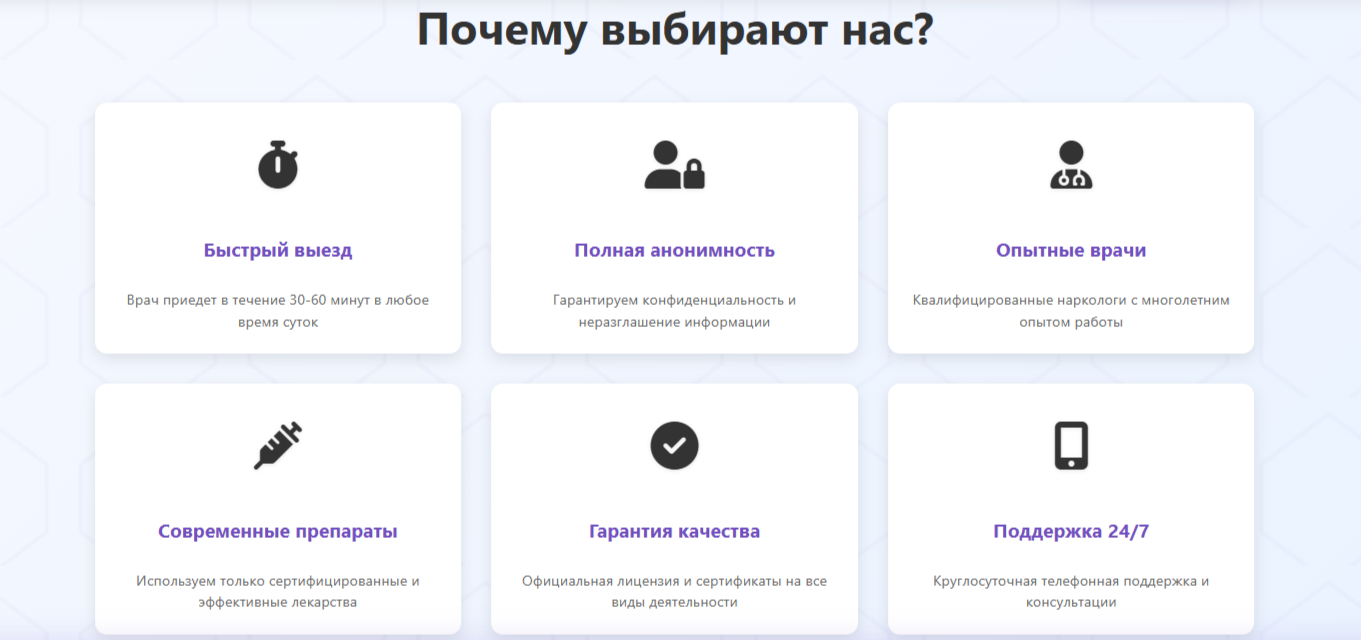The width and height of the screenshot is (1361, 640).
Task: Select the heading Поддержка 24/7
Action: (x=1071, y=531)
